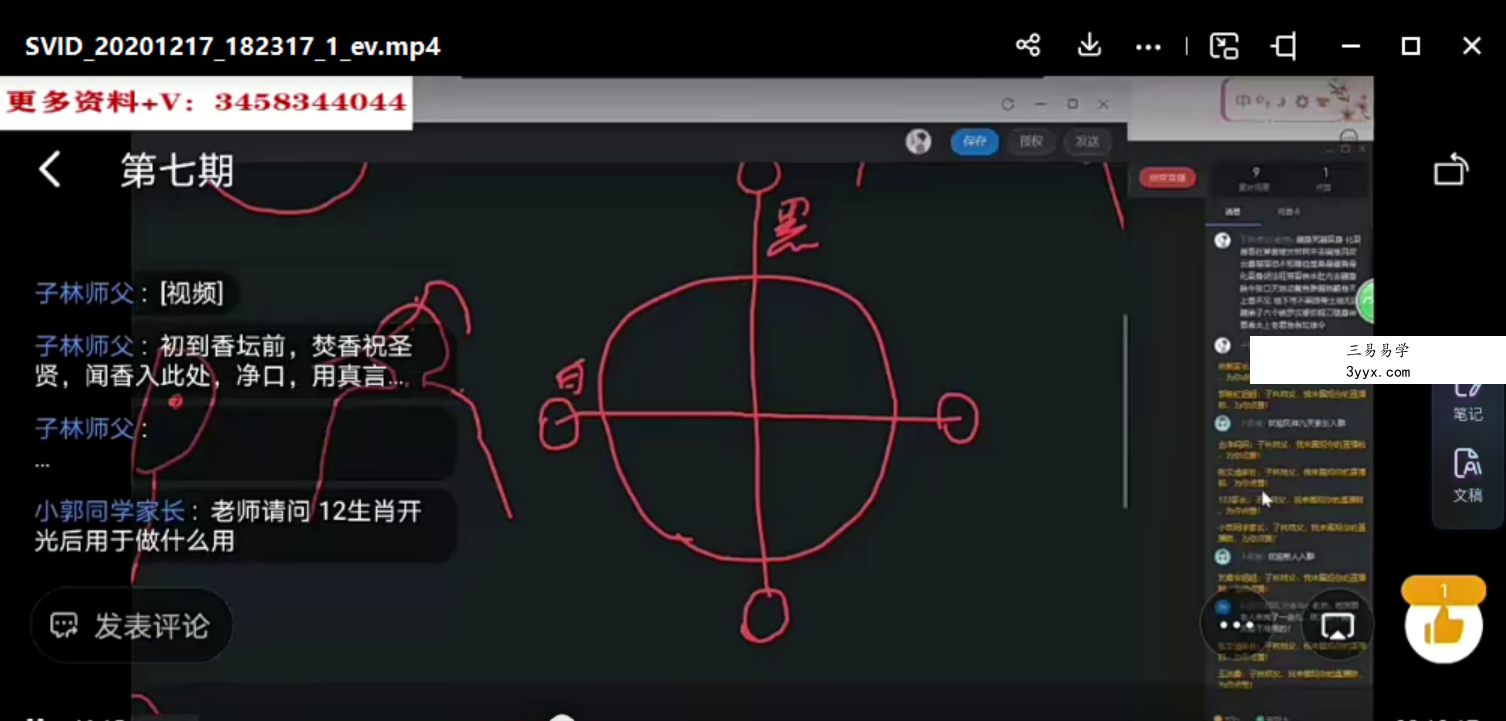Screen dimensions: 1506x721
Task: Click the profile avatar beside 保存
Action: tap(918, 142)
